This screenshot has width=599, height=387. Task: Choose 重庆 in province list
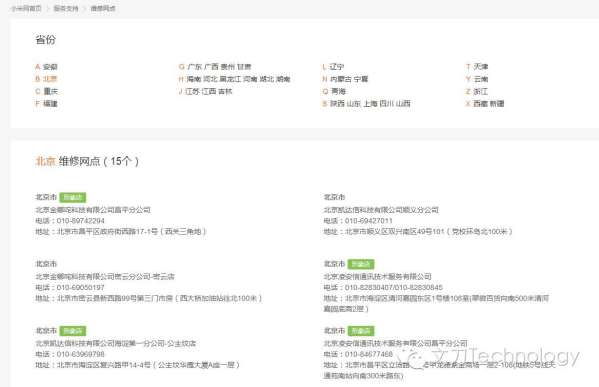pos(50,91)
